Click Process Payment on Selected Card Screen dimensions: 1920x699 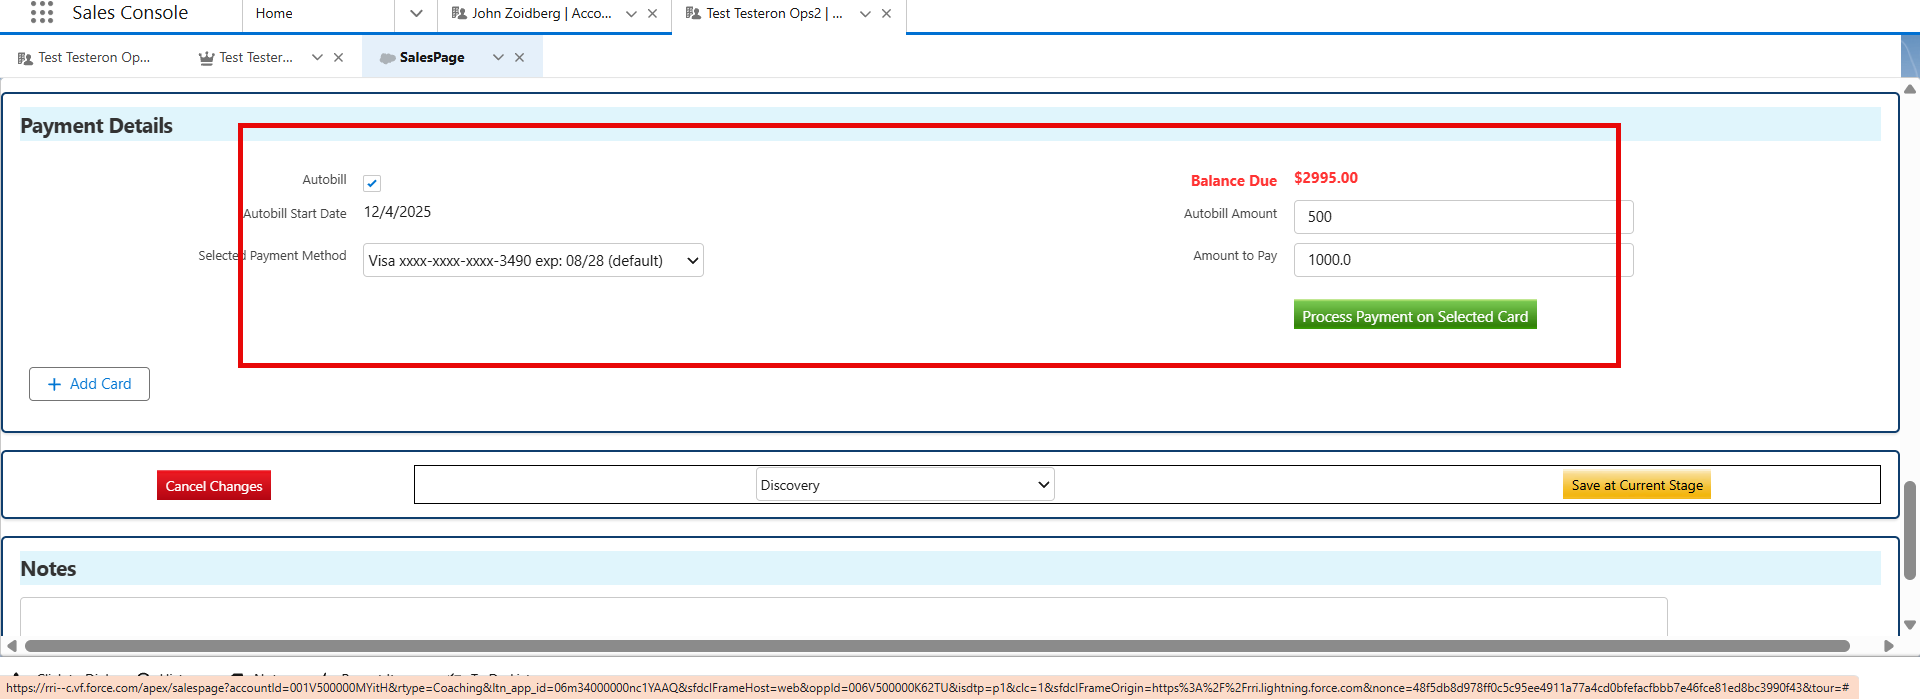tap(1414, 316)
